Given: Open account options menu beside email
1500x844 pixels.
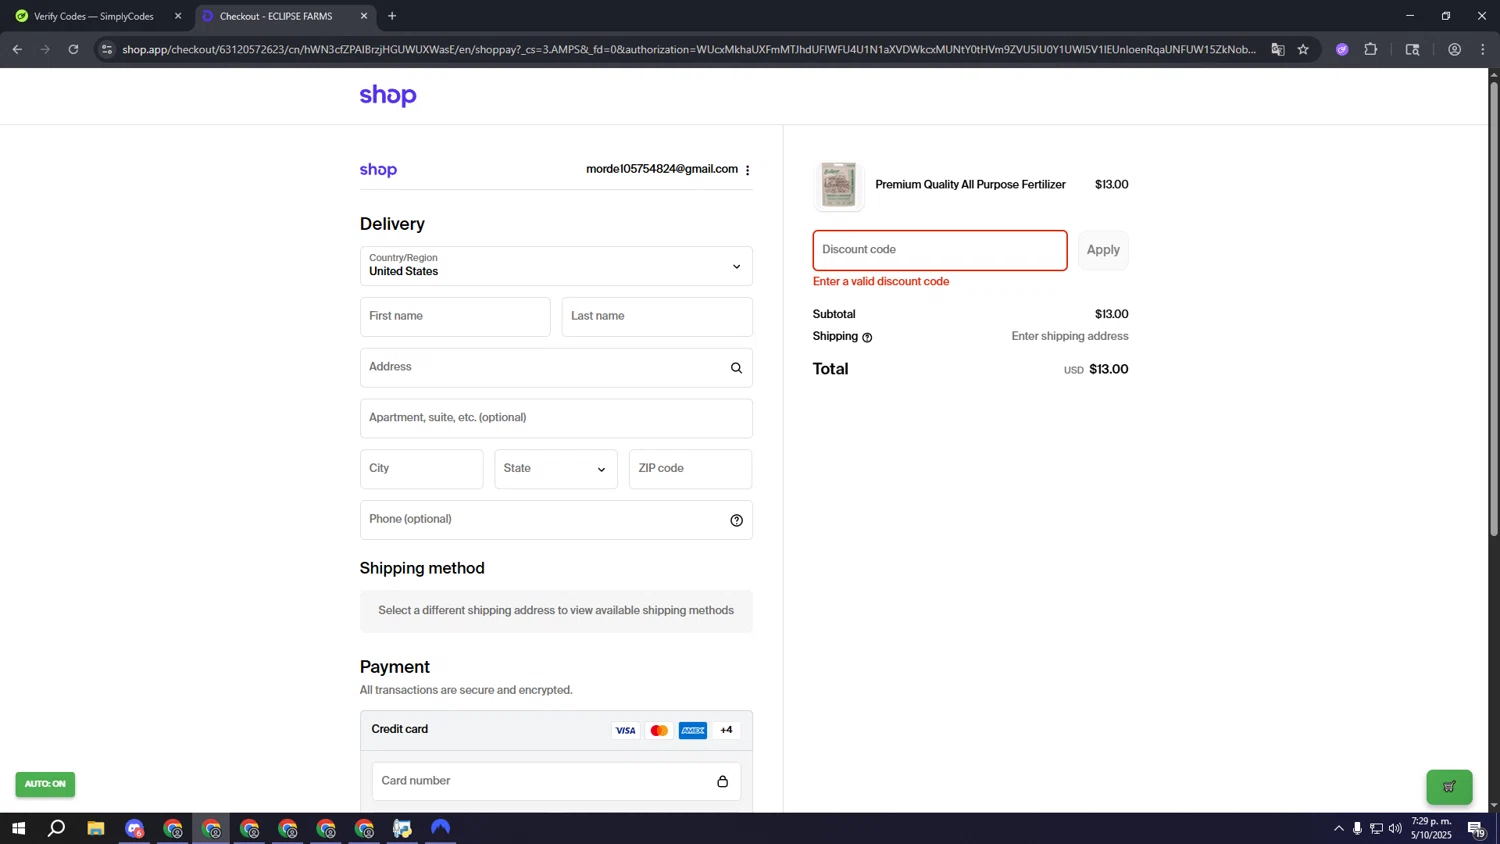Looking at the screenshot, I should [x=748, y=170].
